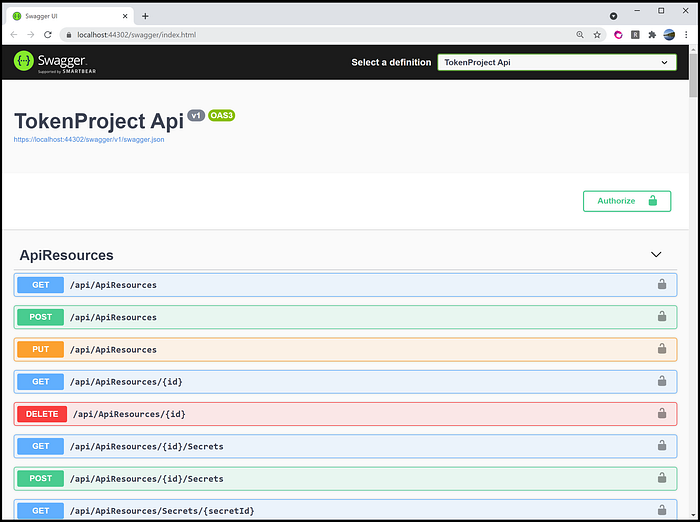Expand POST /api/ApiResources operation
700x522 pixels.
tap(345, 317)
